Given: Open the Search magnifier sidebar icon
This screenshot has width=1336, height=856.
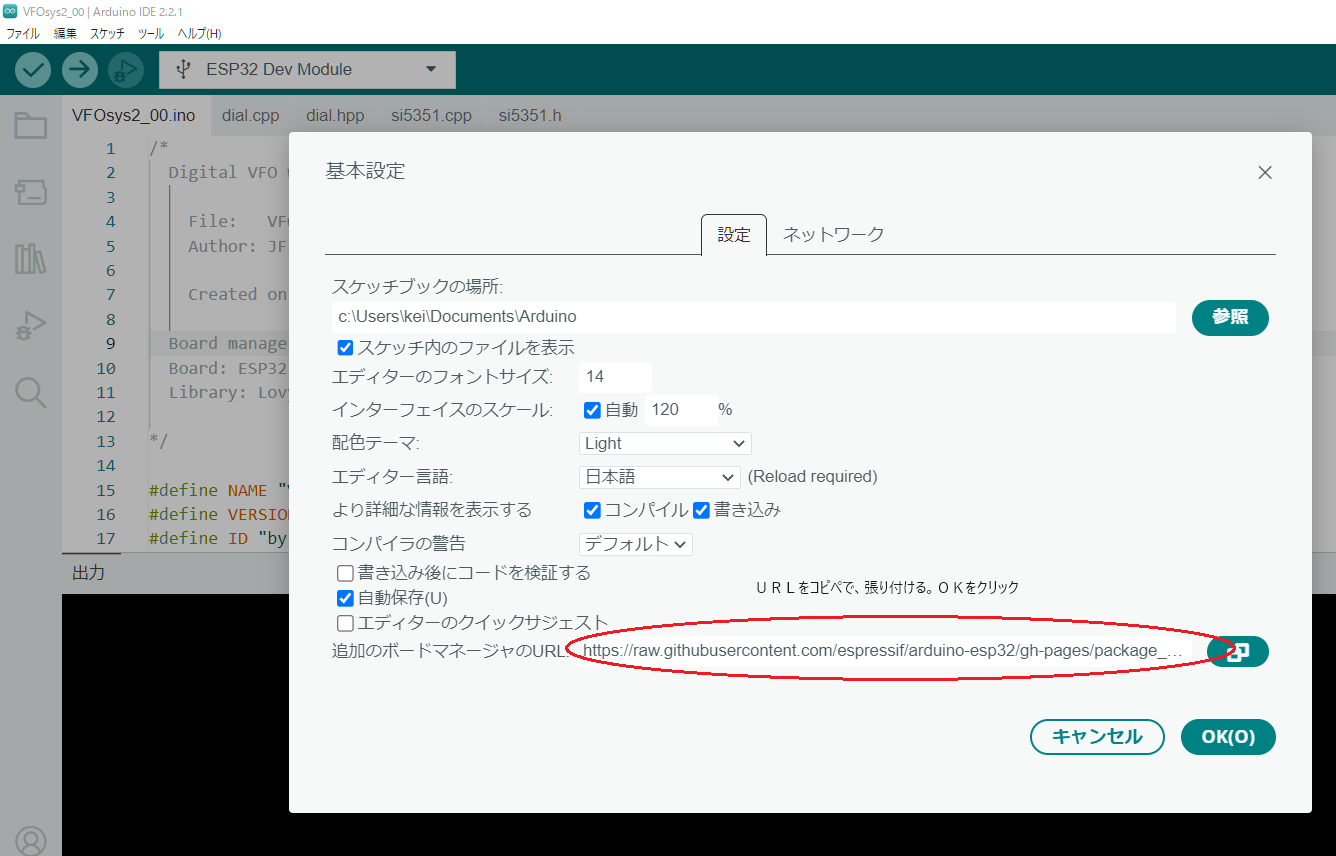Looking at the screenshot, I should (30, 392).
